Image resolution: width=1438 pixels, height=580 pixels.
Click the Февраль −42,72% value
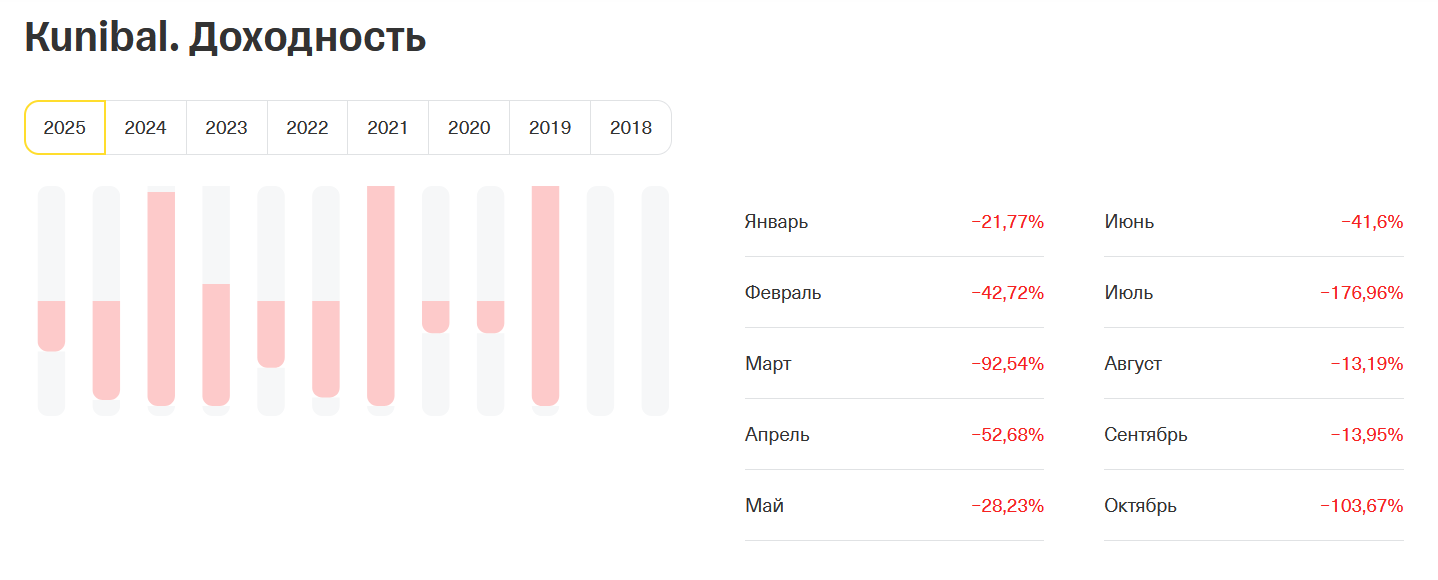(1007, 293)
